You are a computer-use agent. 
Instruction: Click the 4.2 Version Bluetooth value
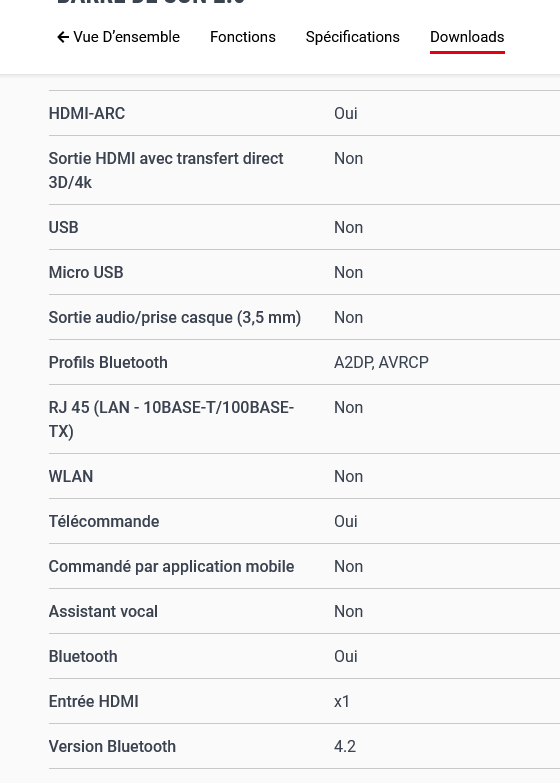[345, 747]
